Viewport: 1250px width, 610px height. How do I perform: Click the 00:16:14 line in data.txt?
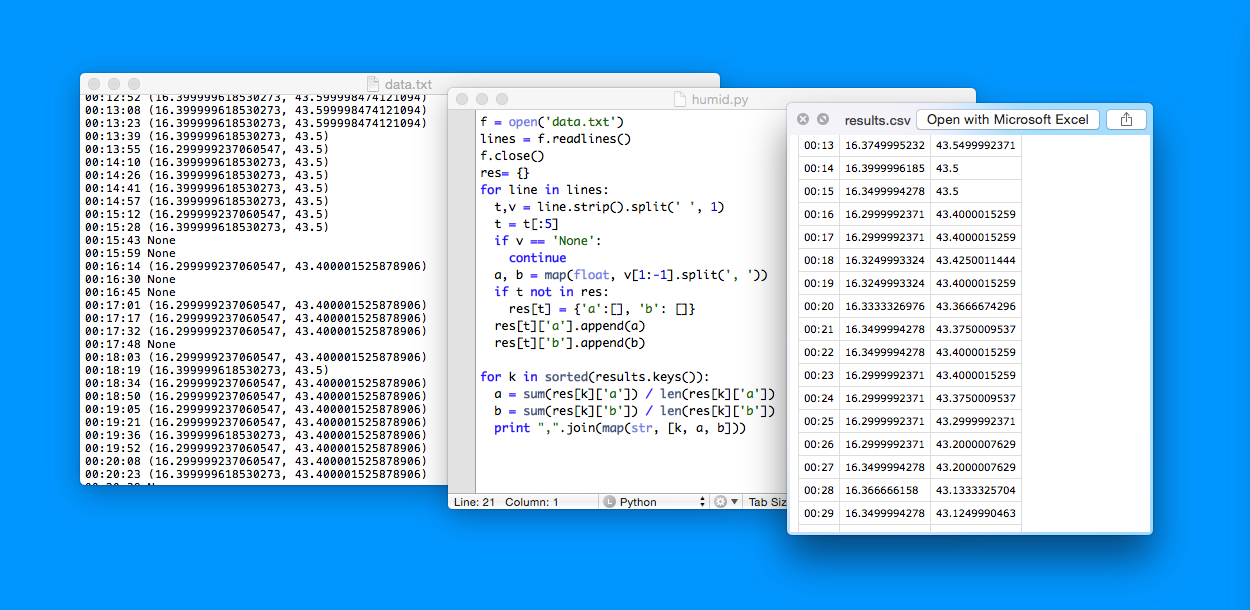(256, 266)
